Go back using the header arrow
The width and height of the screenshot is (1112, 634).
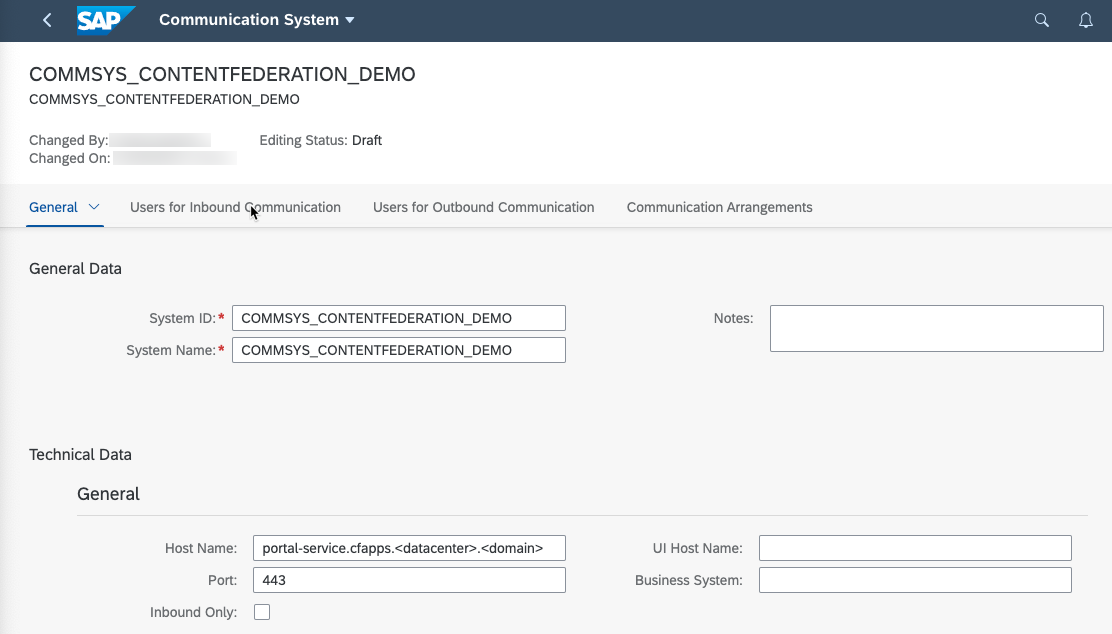click(x=48, y=20)
